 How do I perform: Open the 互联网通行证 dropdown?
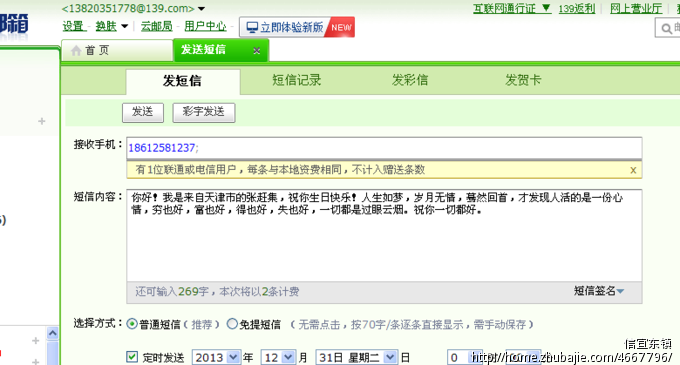click(x=512, y=8)
